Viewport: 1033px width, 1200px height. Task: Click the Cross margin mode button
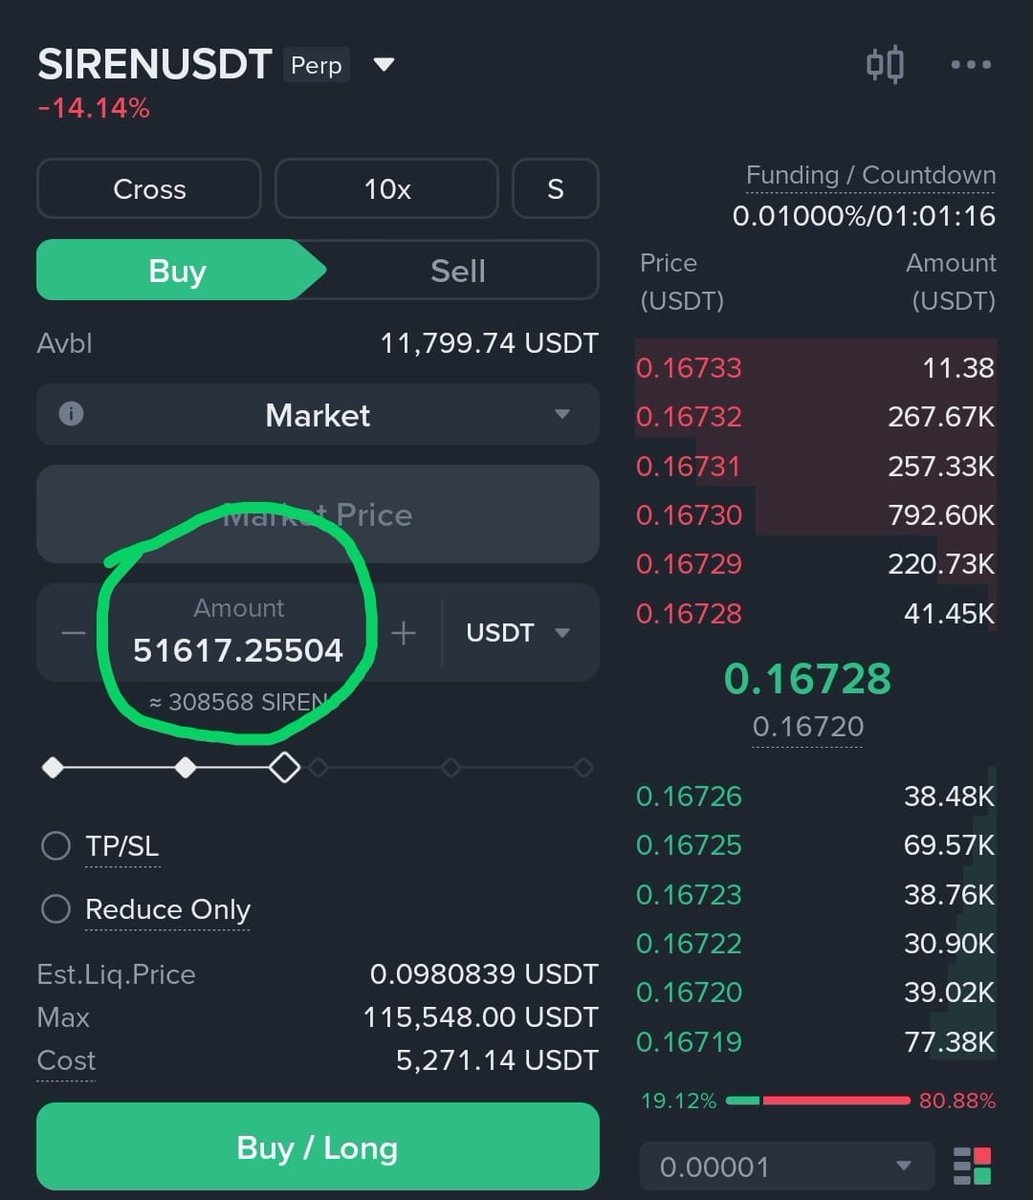point(148,189)
